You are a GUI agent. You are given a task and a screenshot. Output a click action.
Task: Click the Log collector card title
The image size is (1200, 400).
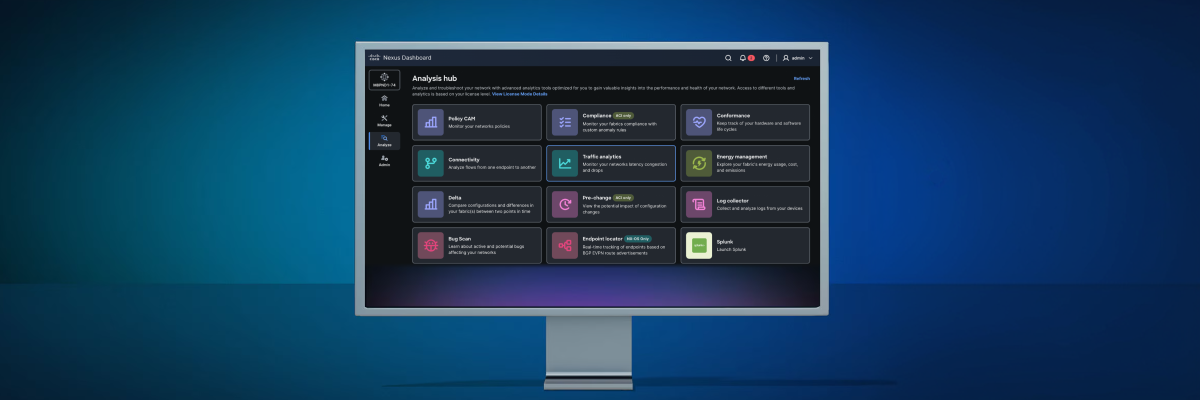coord(733,200)
